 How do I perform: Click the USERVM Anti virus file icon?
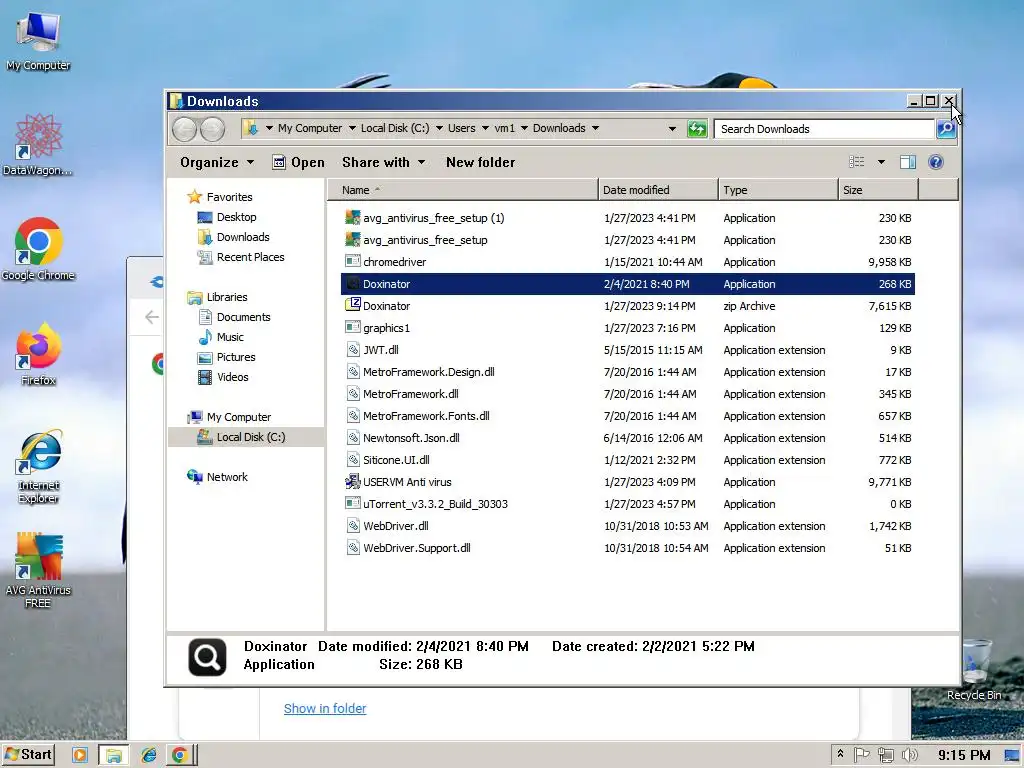tap(353, 481)
